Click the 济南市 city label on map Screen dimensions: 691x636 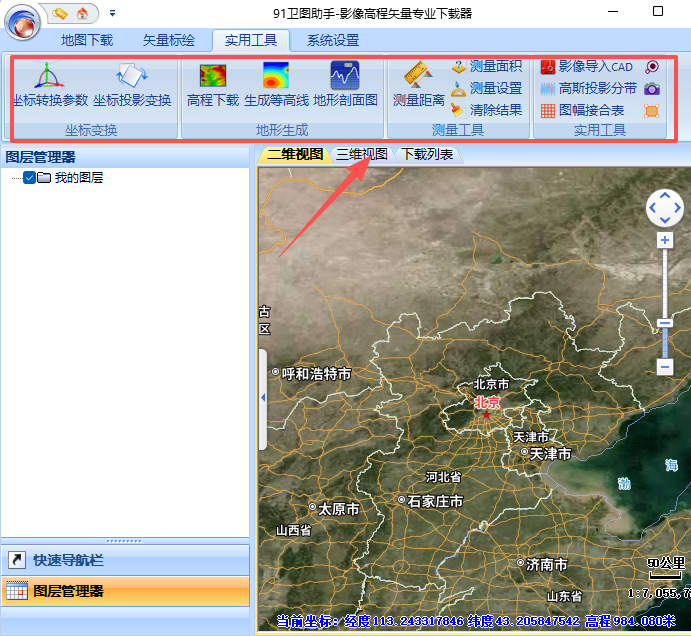tap(546, 564)
